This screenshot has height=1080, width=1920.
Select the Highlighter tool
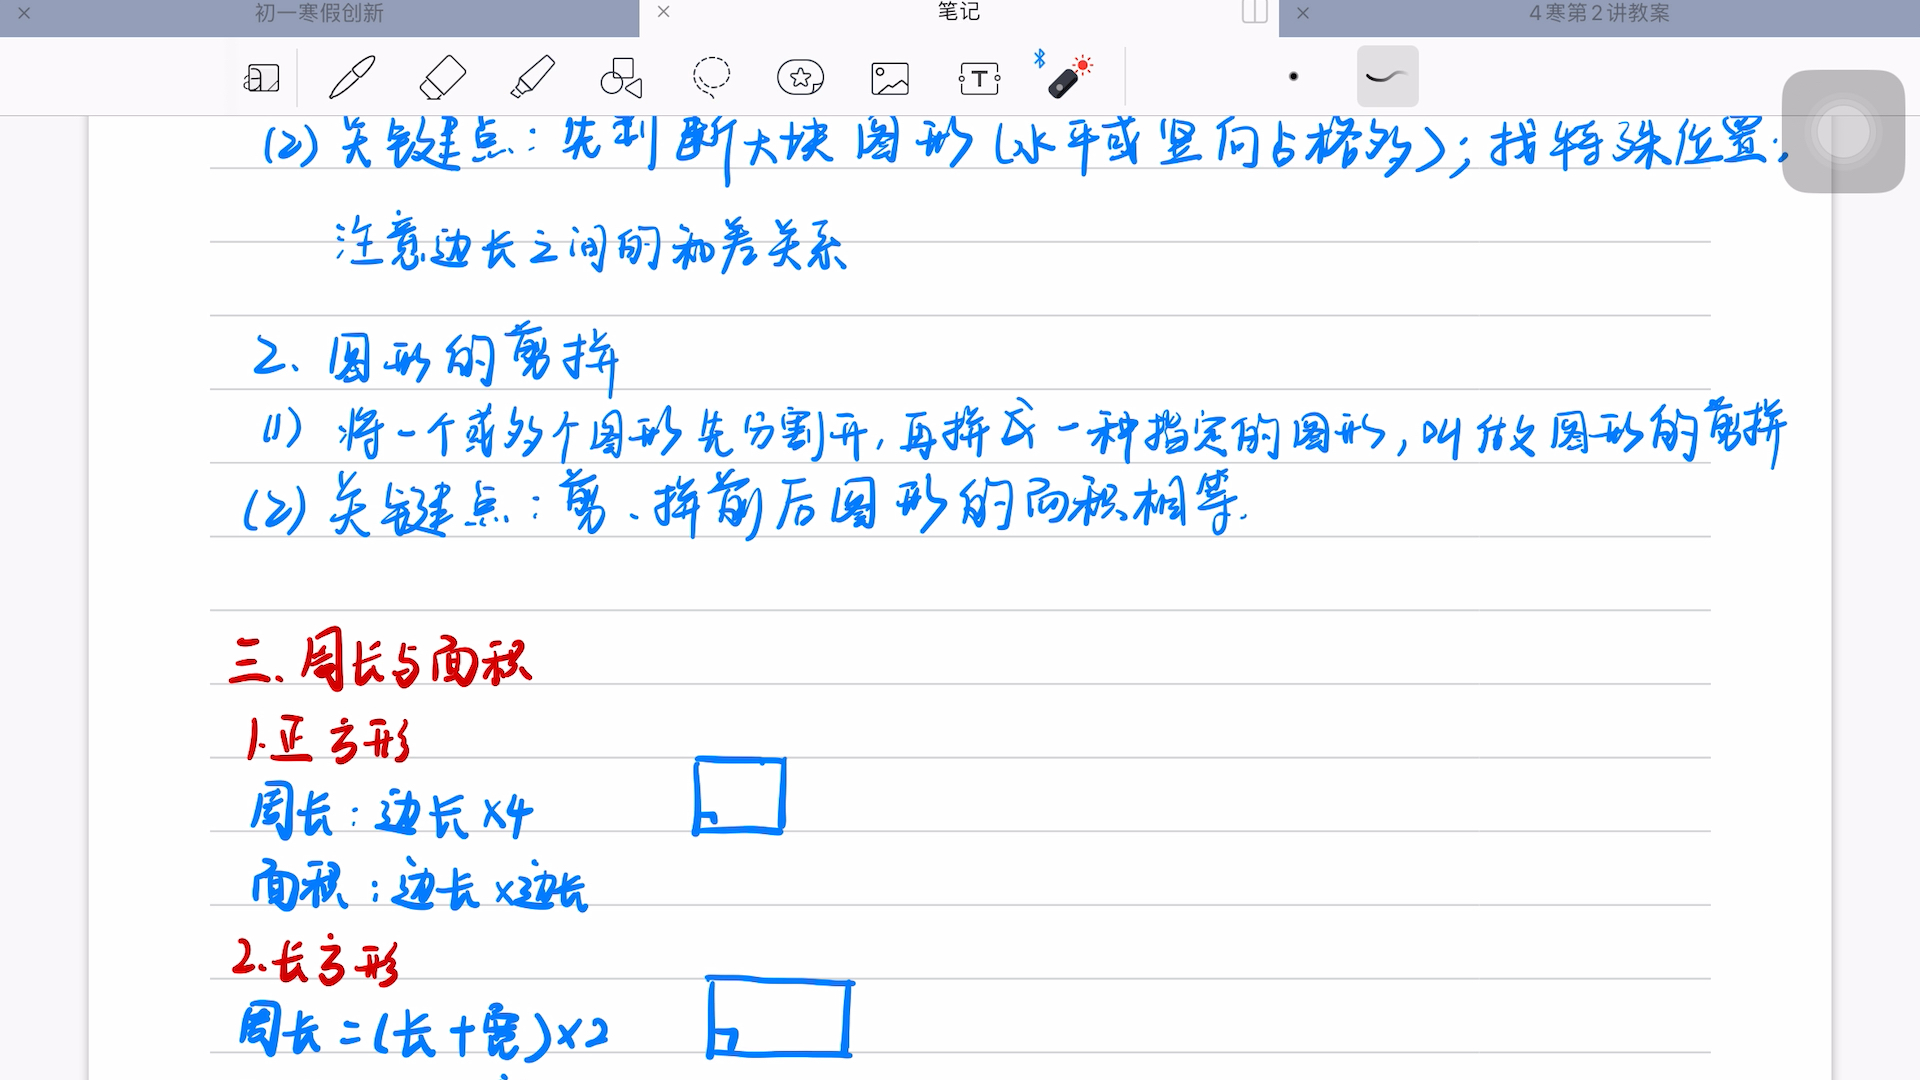pos(527,75)
